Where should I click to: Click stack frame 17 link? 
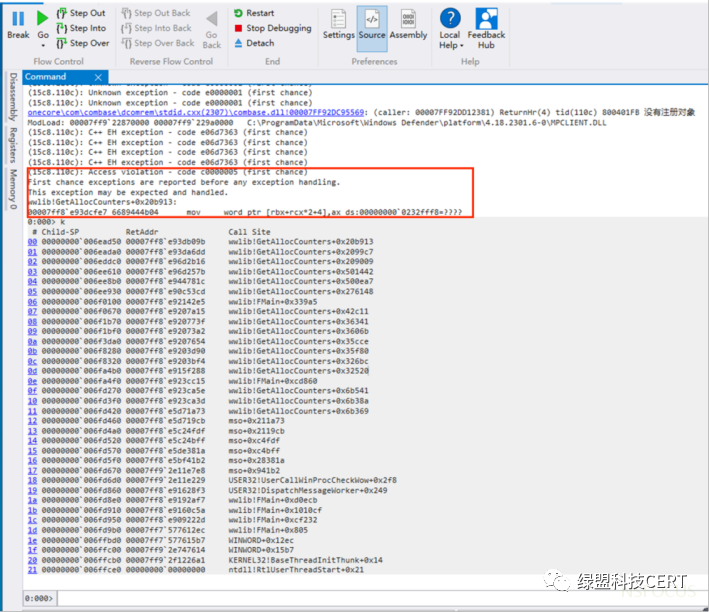[x=32, y=470]
